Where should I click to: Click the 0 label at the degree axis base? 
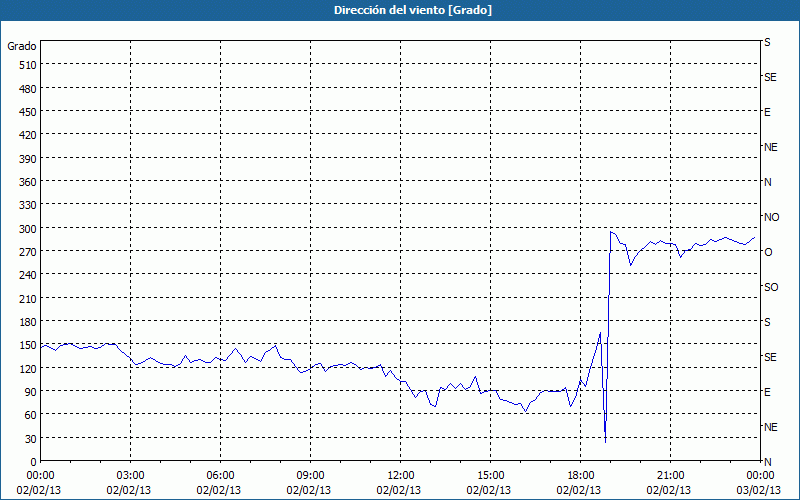[x=34, y=462]
